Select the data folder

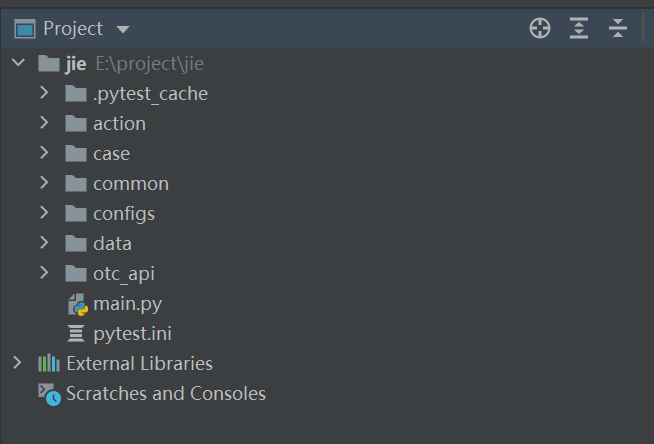tap(112, 244)
